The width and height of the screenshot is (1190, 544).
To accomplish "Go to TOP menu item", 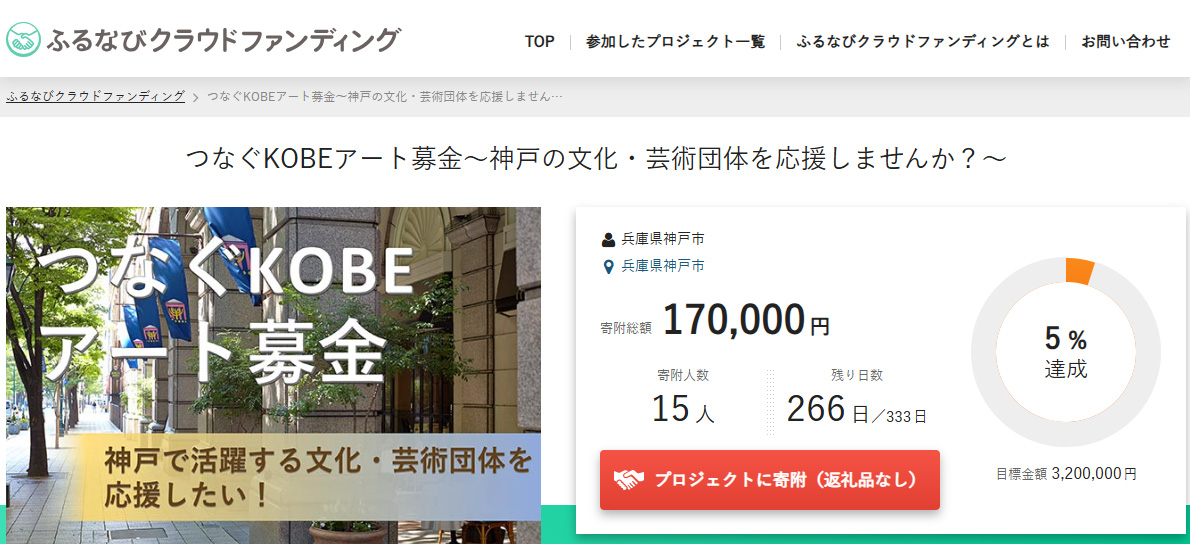I will (x=540, y=42).
